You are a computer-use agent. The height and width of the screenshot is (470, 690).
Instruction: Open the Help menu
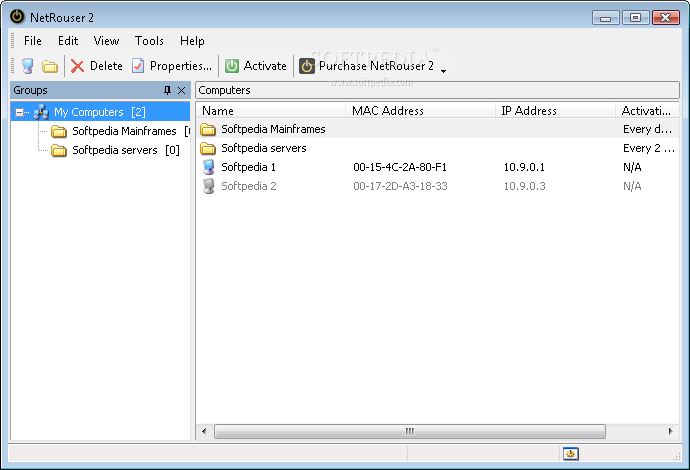[x=192, y=41]
